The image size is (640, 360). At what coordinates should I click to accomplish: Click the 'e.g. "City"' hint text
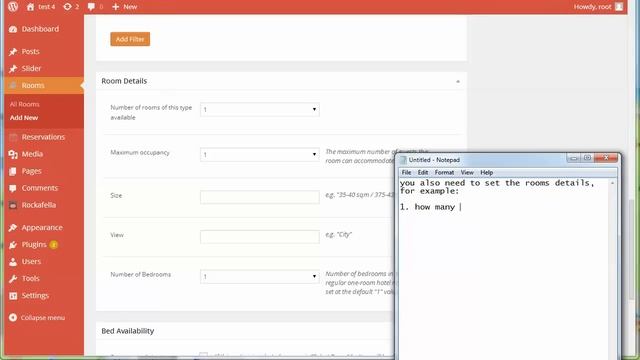(x=338, y=235)
